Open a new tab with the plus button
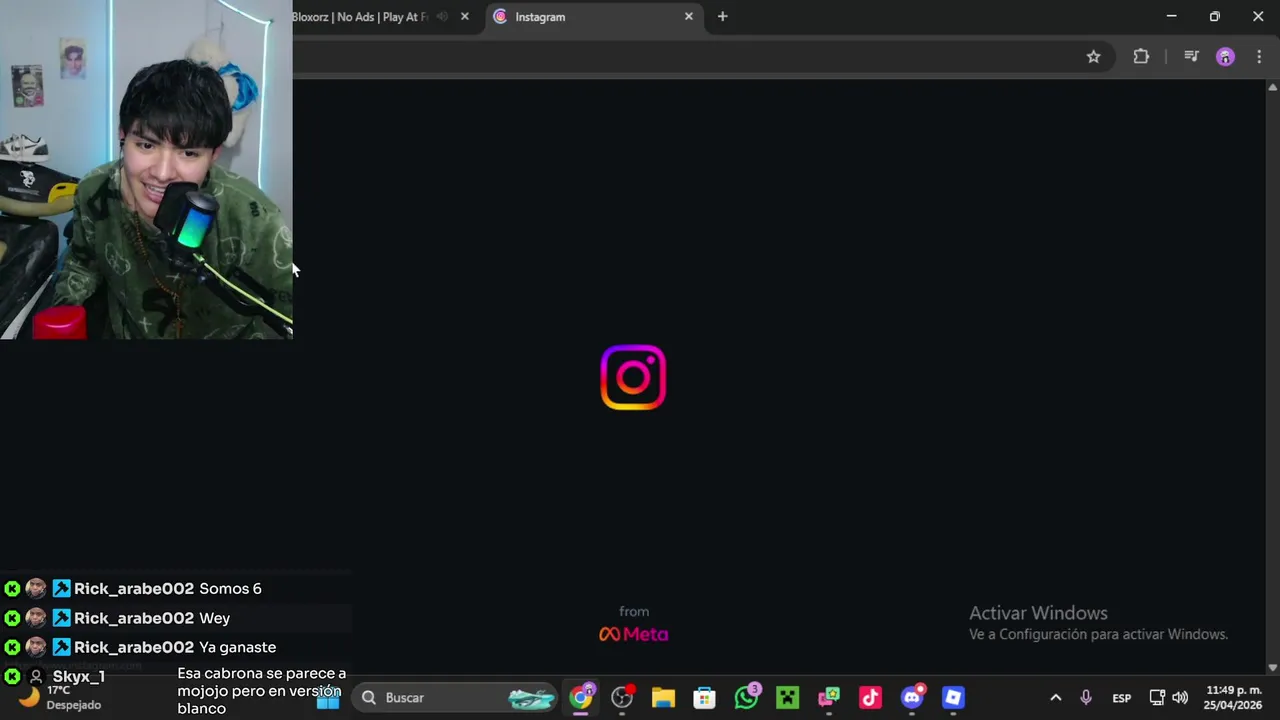The image size is (1280, 720). click(x=722, y=16)
